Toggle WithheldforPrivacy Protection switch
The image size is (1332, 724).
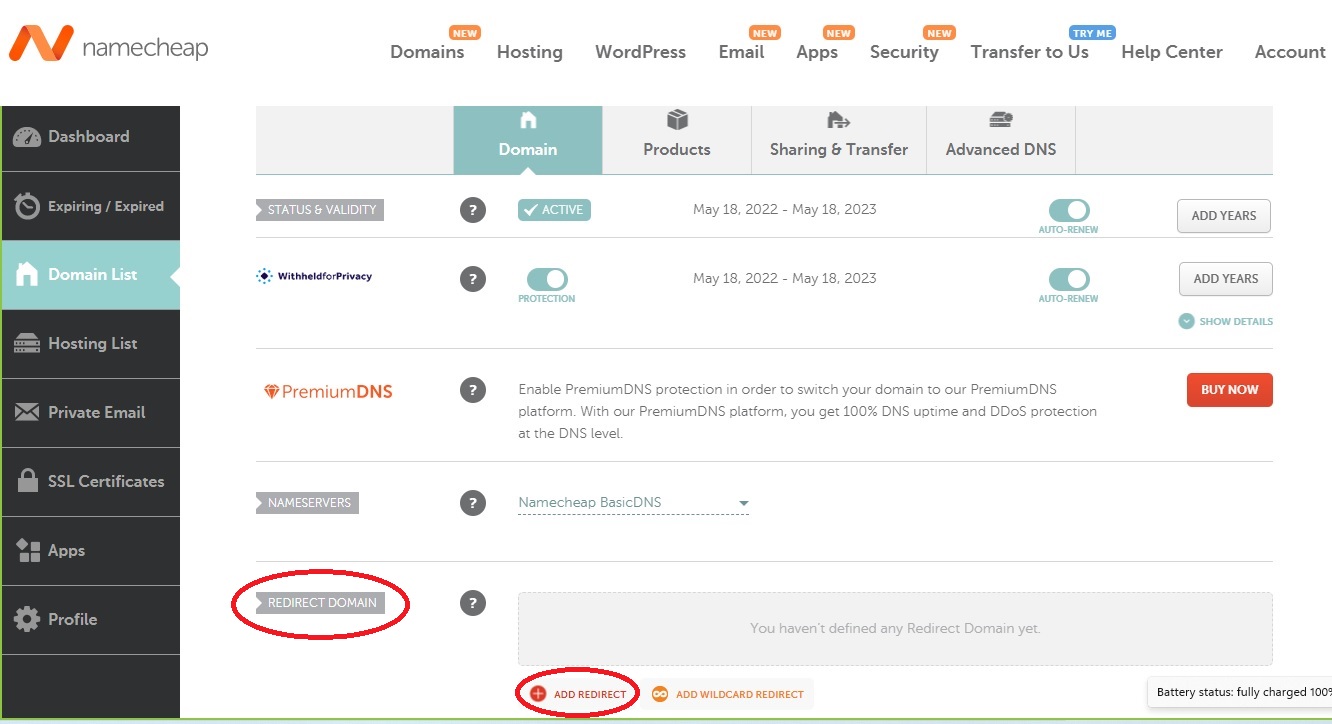tap(547, 279)
